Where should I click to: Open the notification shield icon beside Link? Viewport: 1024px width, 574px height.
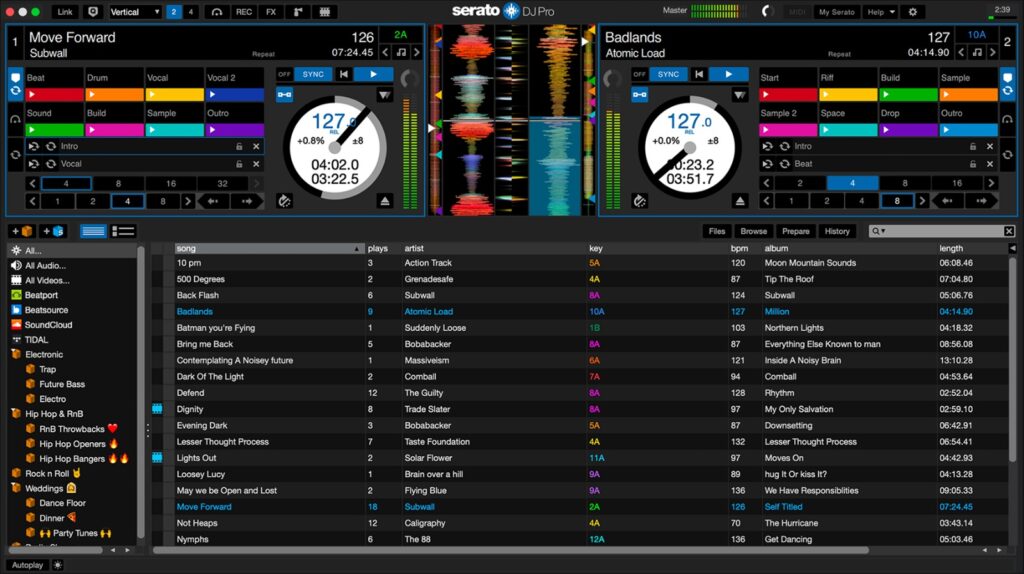[93, 12]
